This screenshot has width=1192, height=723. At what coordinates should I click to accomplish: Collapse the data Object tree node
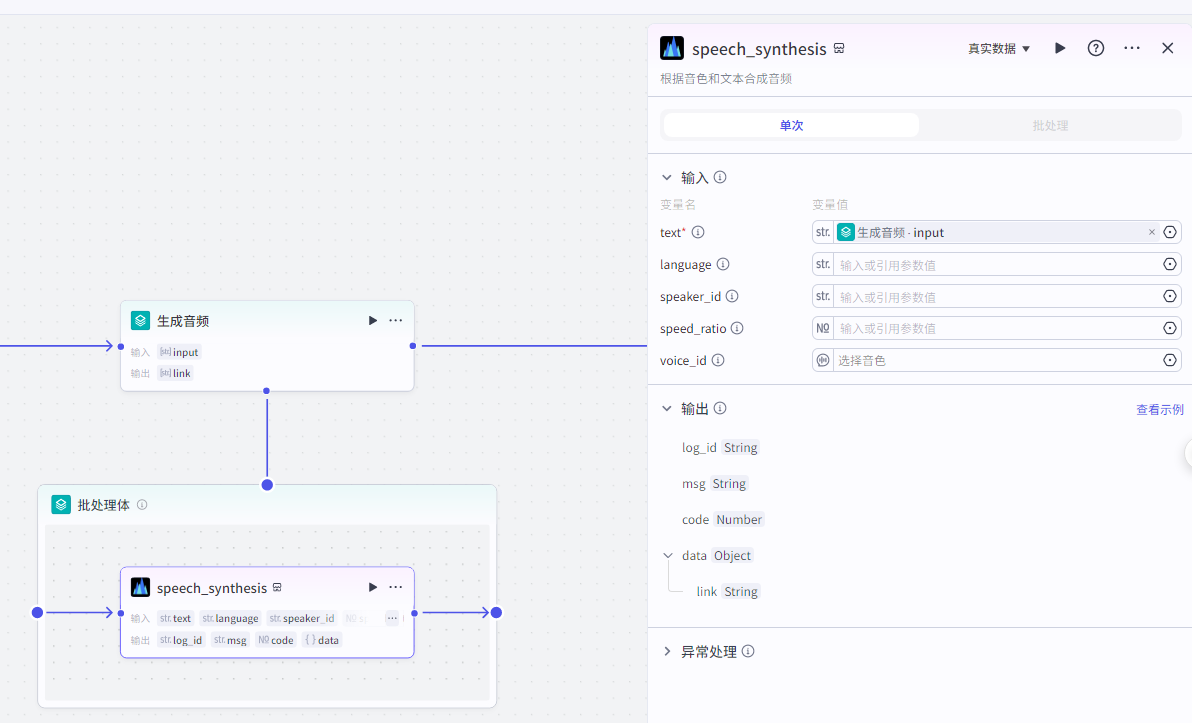(668, 556)
